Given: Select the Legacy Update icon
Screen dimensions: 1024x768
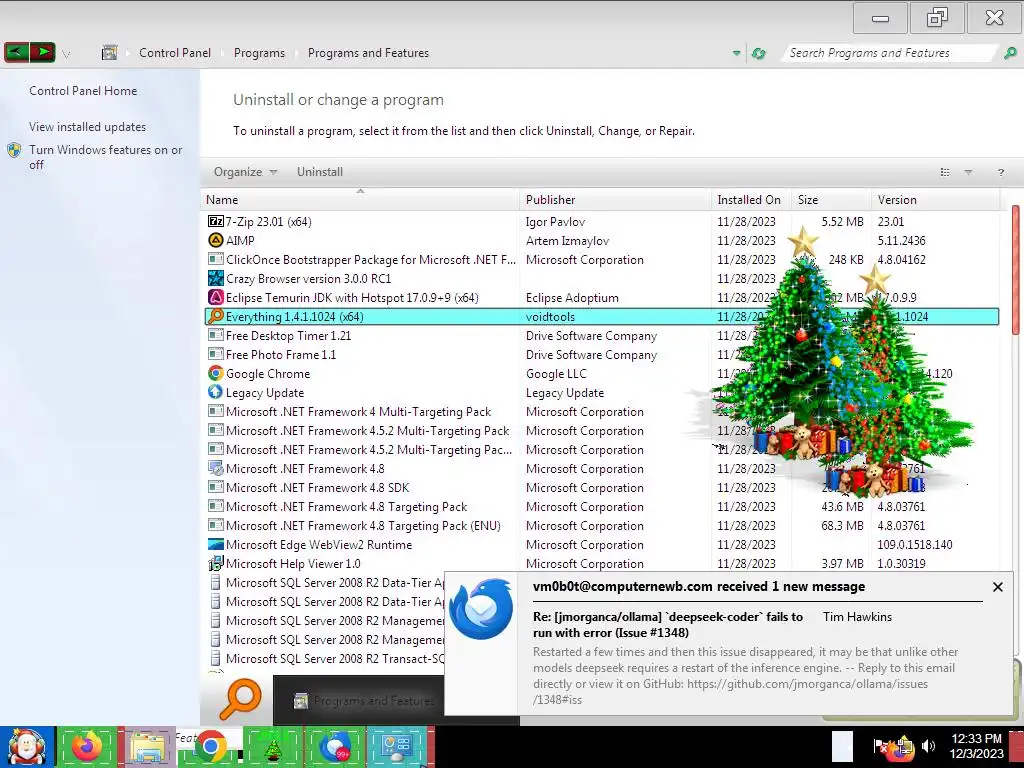Looking at the screenshot, I should (x=216, y=392).
